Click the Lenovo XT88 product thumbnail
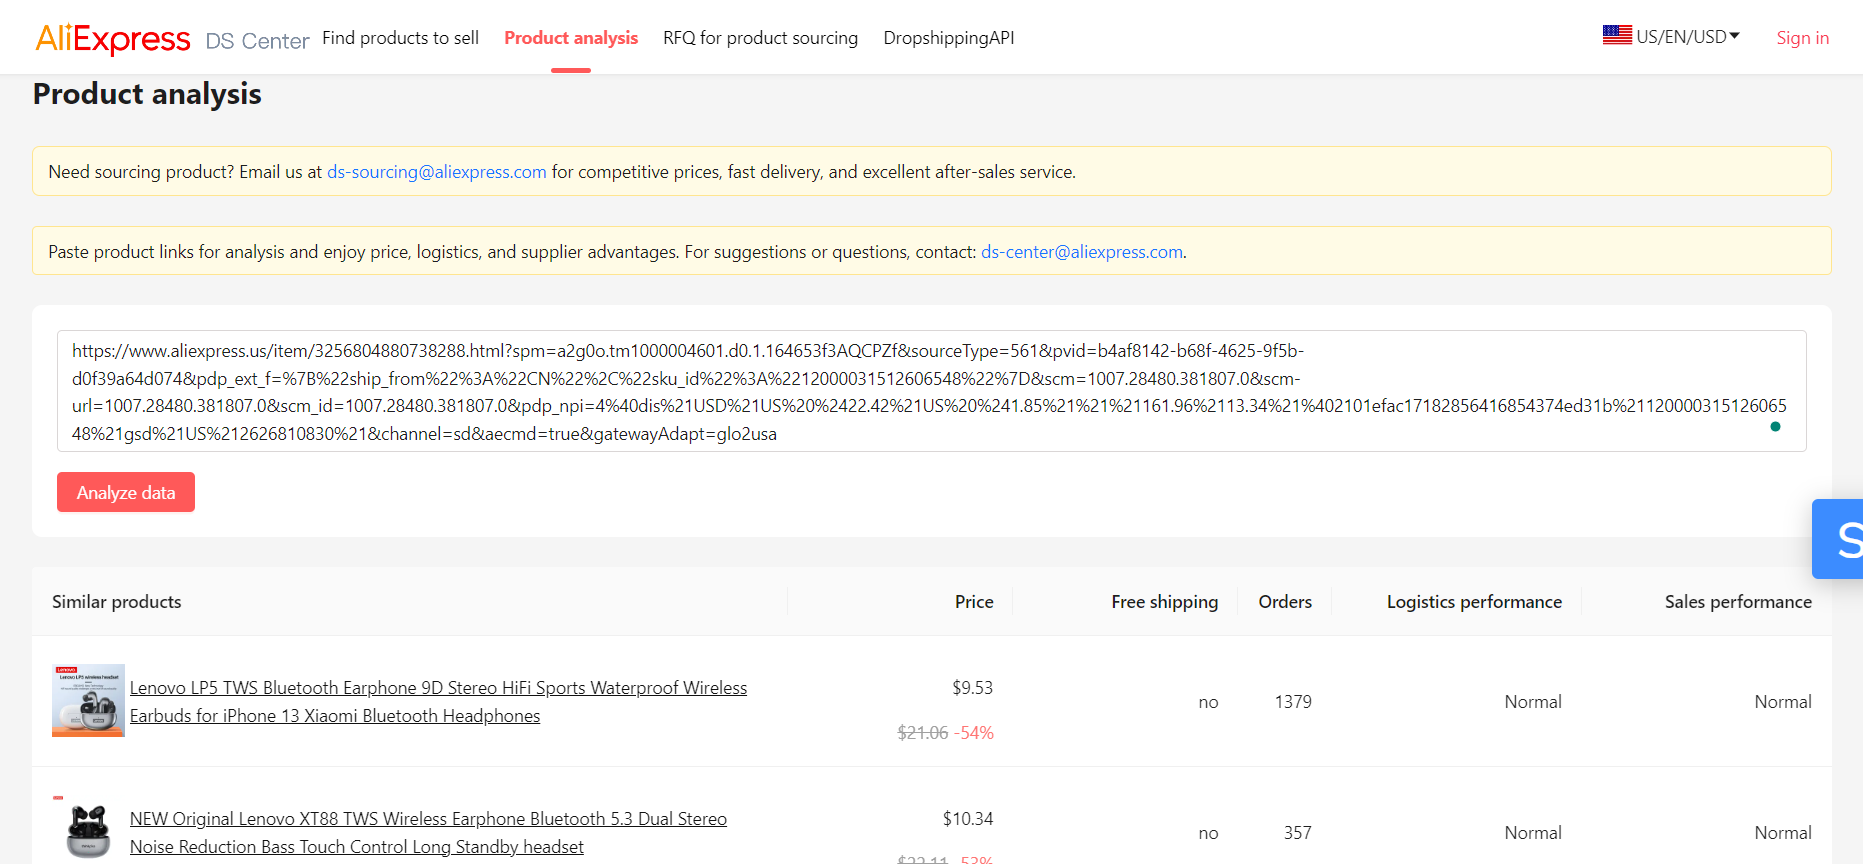The image size is (1863, 864). [88, 830]
